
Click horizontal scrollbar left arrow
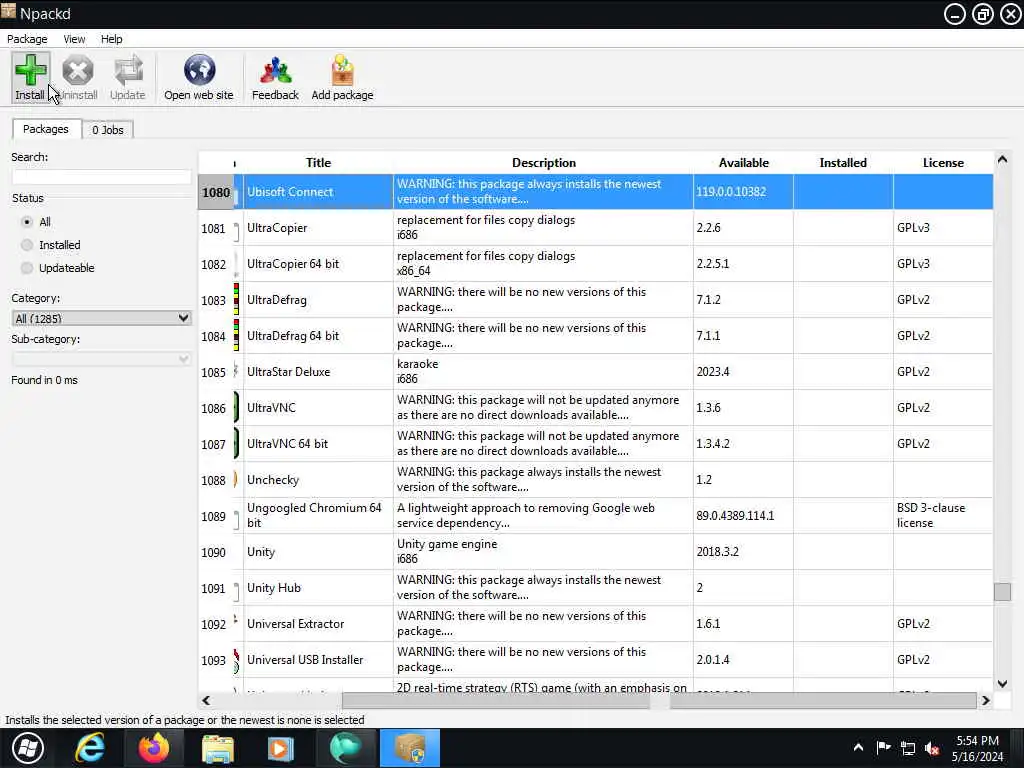coord(206,700)
